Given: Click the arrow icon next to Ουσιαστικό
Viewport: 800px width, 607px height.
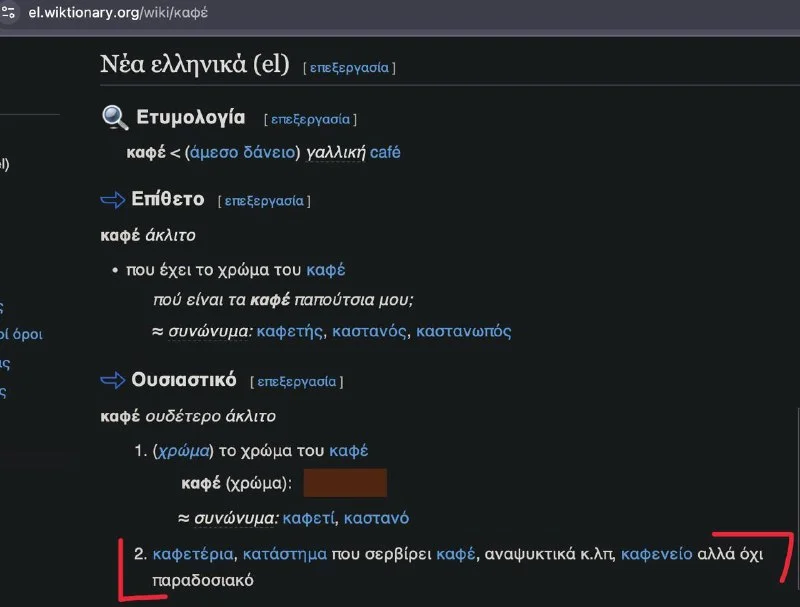Looking at the screenshot, I should (113, 381).
